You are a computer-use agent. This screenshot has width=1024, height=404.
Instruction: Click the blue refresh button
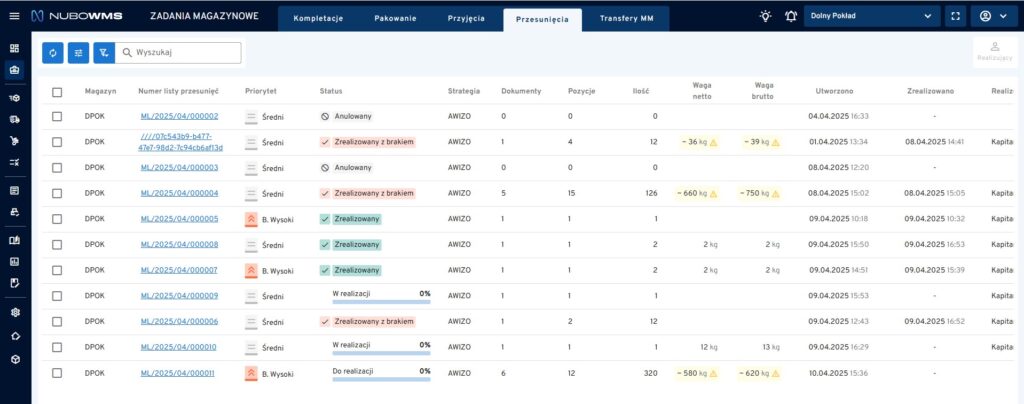(x=53, y=53)
